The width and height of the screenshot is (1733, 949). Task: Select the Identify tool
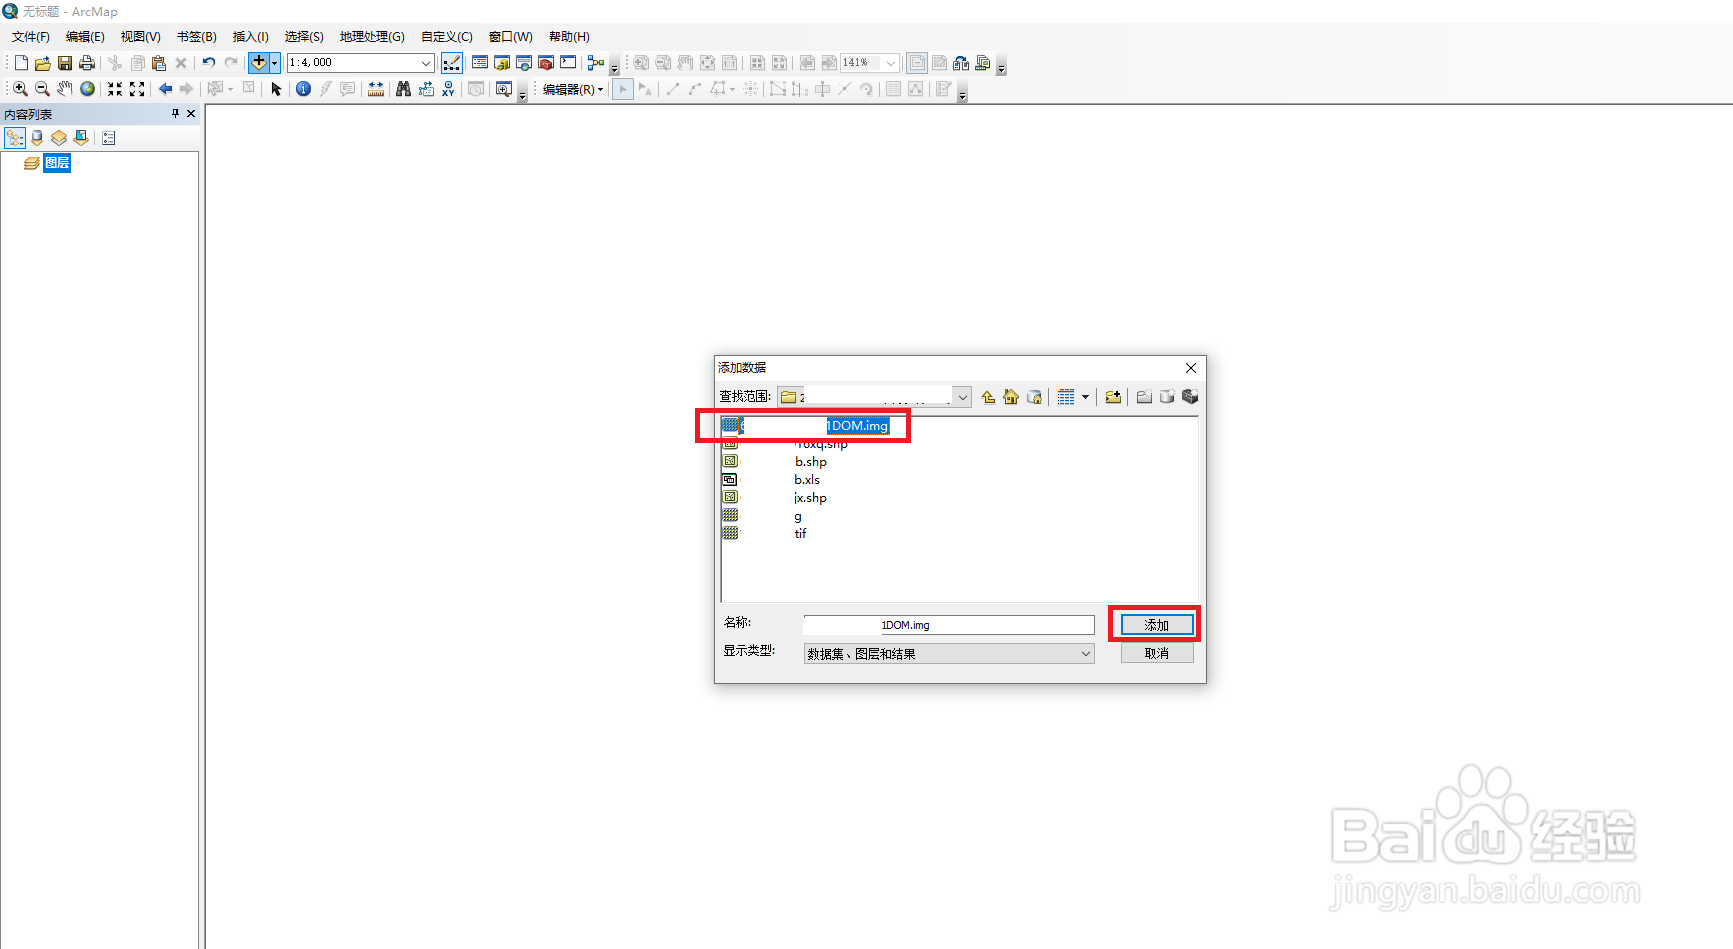[x=303, y=89]
